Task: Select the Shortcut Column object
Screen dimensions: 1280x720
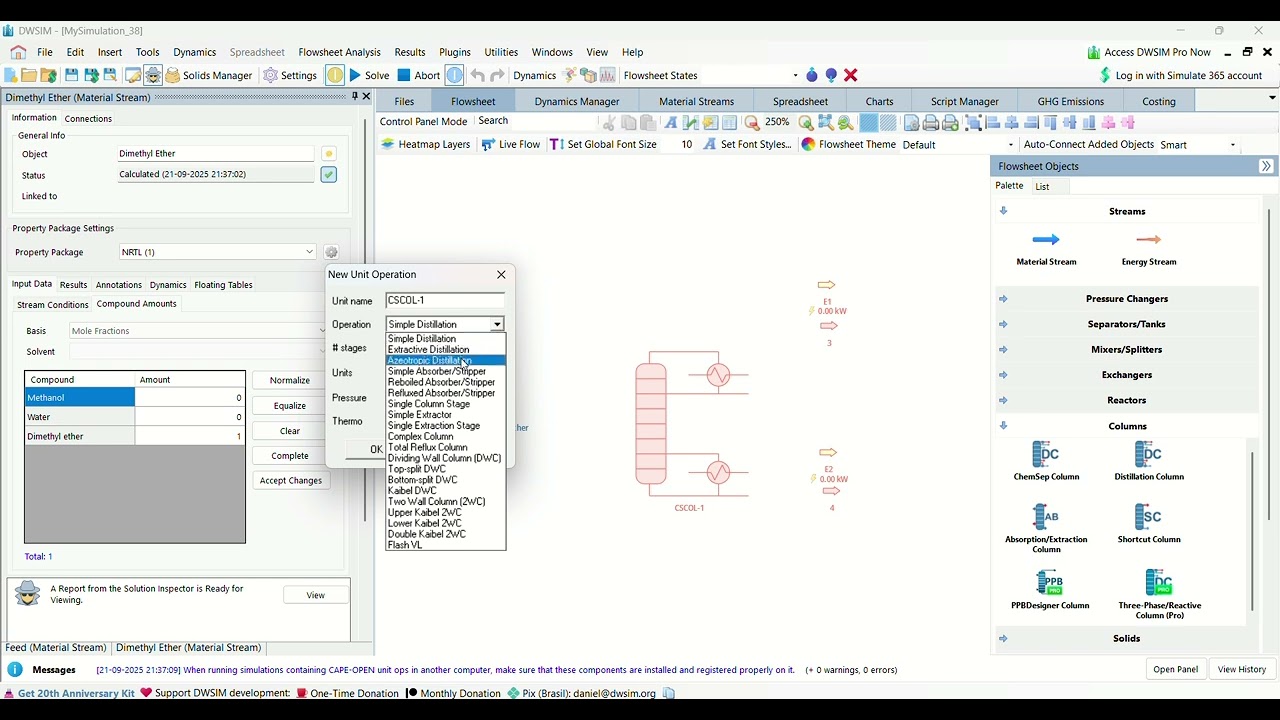Action: 1149,524
